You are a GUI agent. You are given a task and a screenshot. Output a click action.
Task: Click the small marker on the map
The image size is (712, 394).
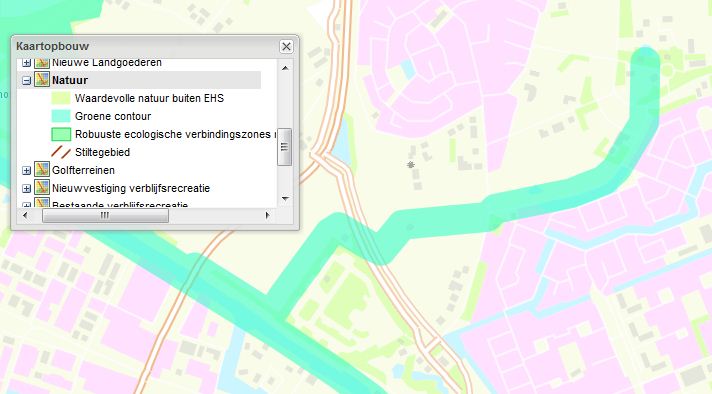410,165
